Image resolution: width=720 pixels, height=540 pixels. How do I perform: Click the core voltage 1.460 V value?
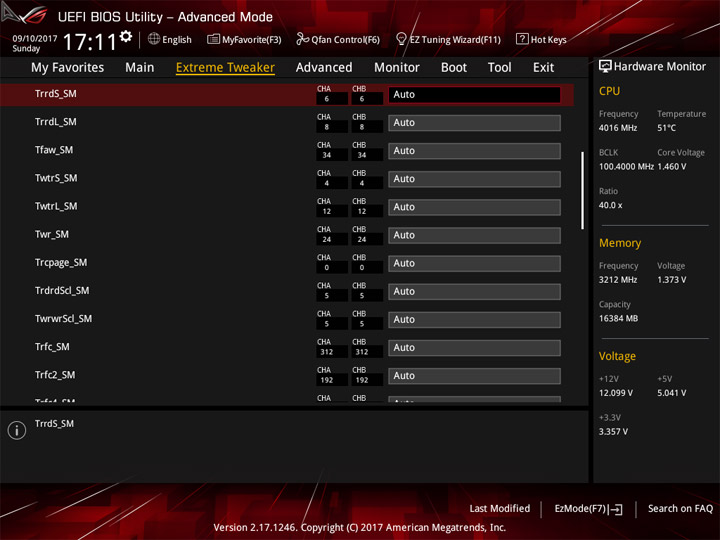671,167
